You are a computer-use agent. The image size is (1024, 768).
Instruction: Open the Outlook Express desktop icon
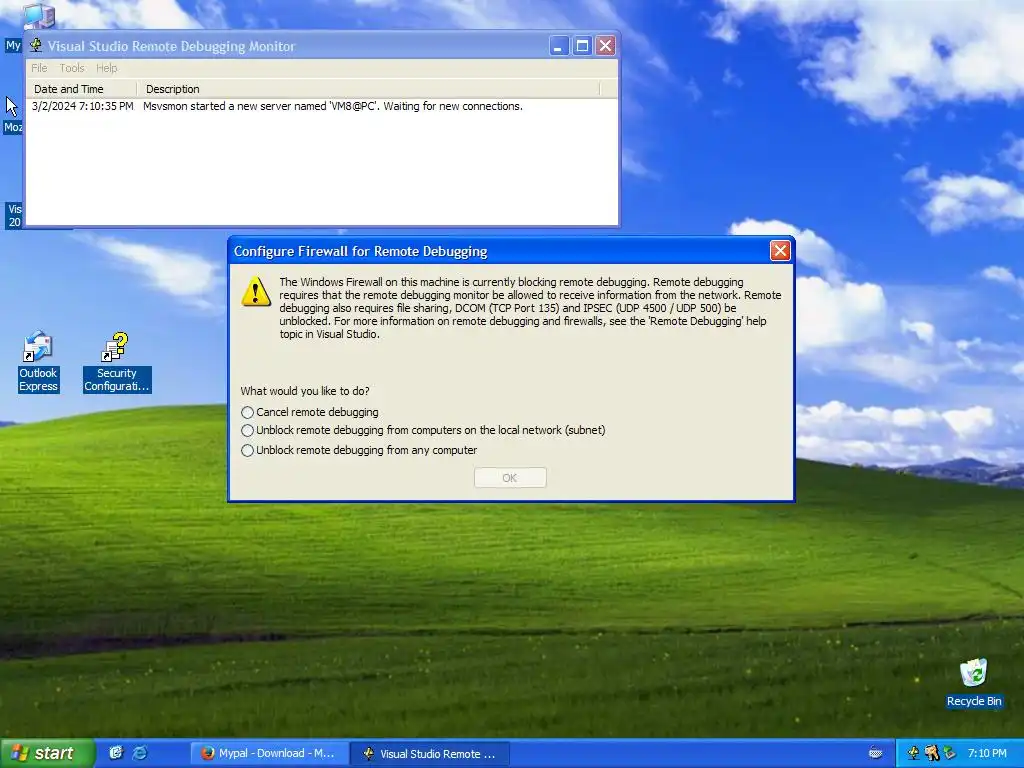(x=38, y=361)
